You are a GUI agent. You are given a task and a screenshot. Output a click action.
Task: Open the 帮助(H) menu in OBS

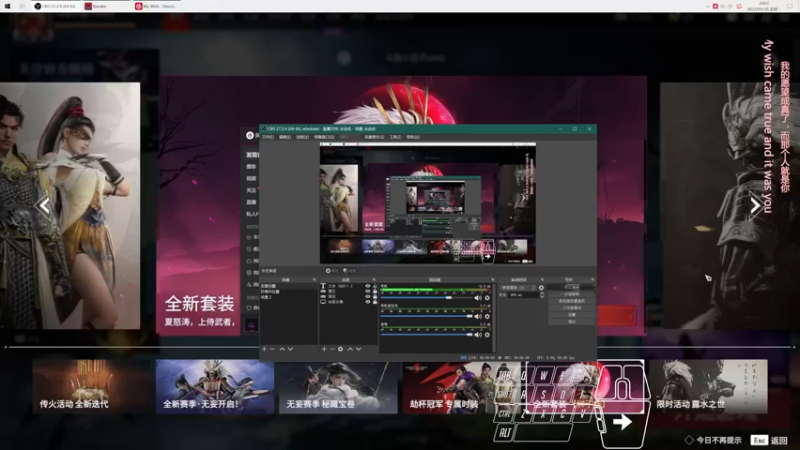[x=413, y=137]
